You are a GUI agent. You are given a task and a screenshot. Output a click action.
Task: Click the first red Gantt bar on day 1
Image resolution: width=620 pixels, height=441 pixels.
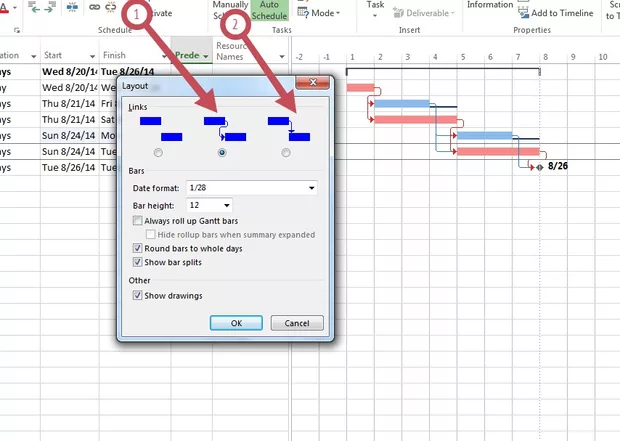coord(360,87)
